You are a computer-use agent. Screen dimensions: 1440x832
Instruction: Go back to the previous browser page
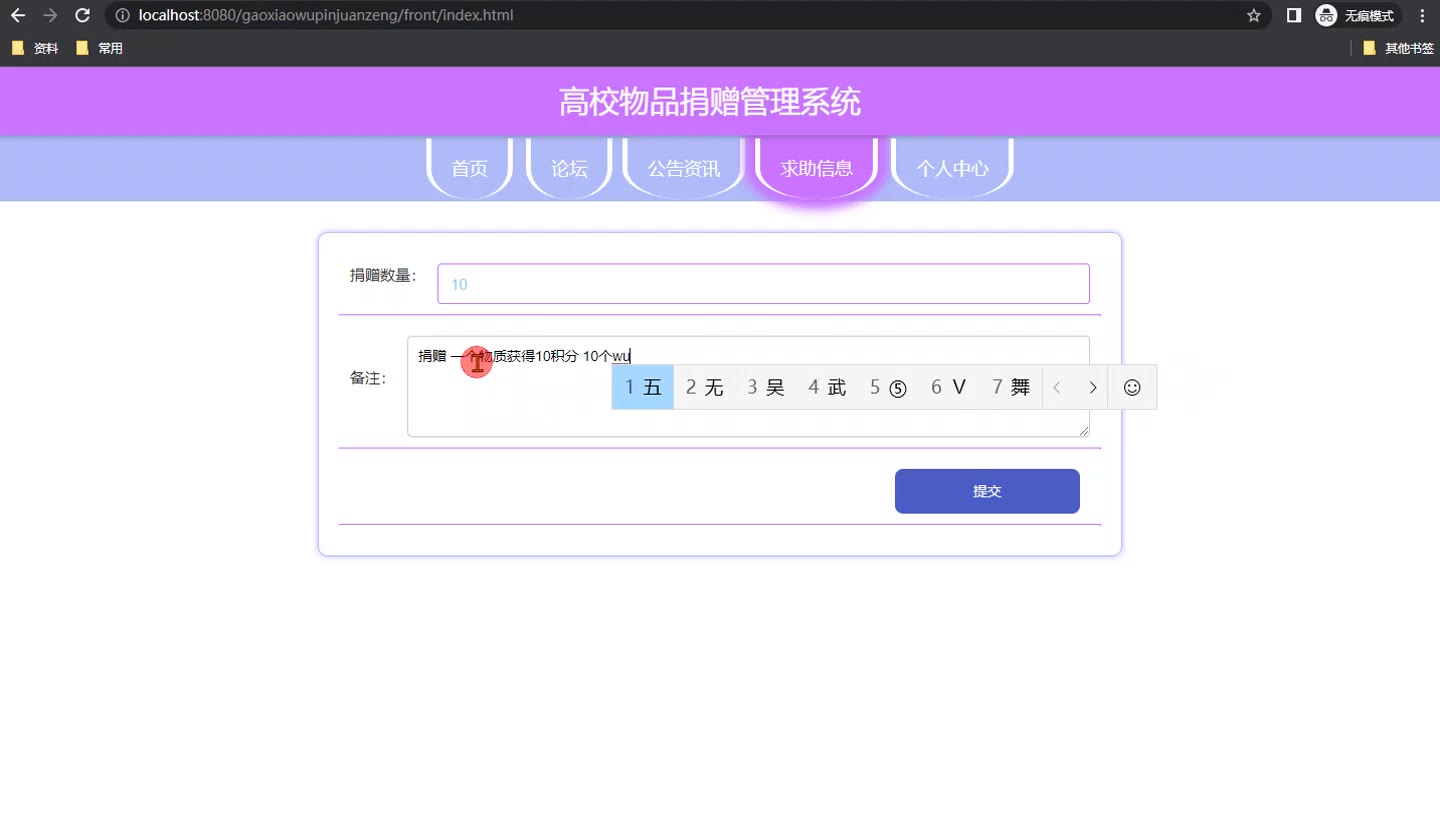click(x=18, y=15)
